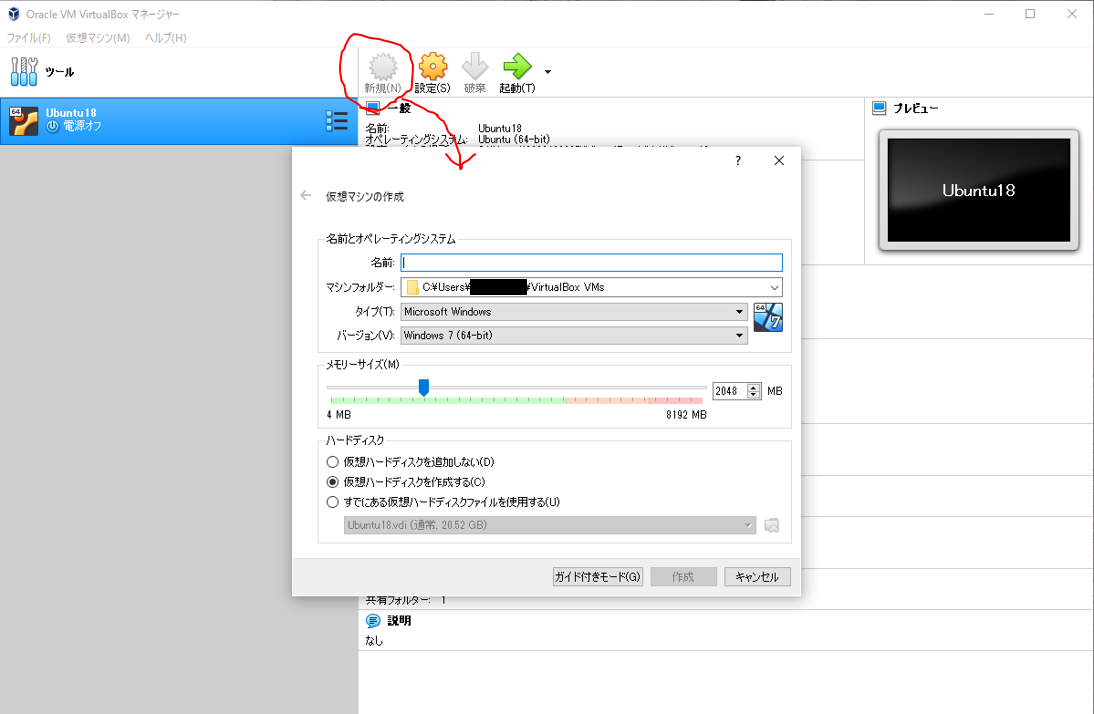Select 仮想ハードディスクを作成する option
This screenshot has height=714, width=1094.
(x=331, y=481)
